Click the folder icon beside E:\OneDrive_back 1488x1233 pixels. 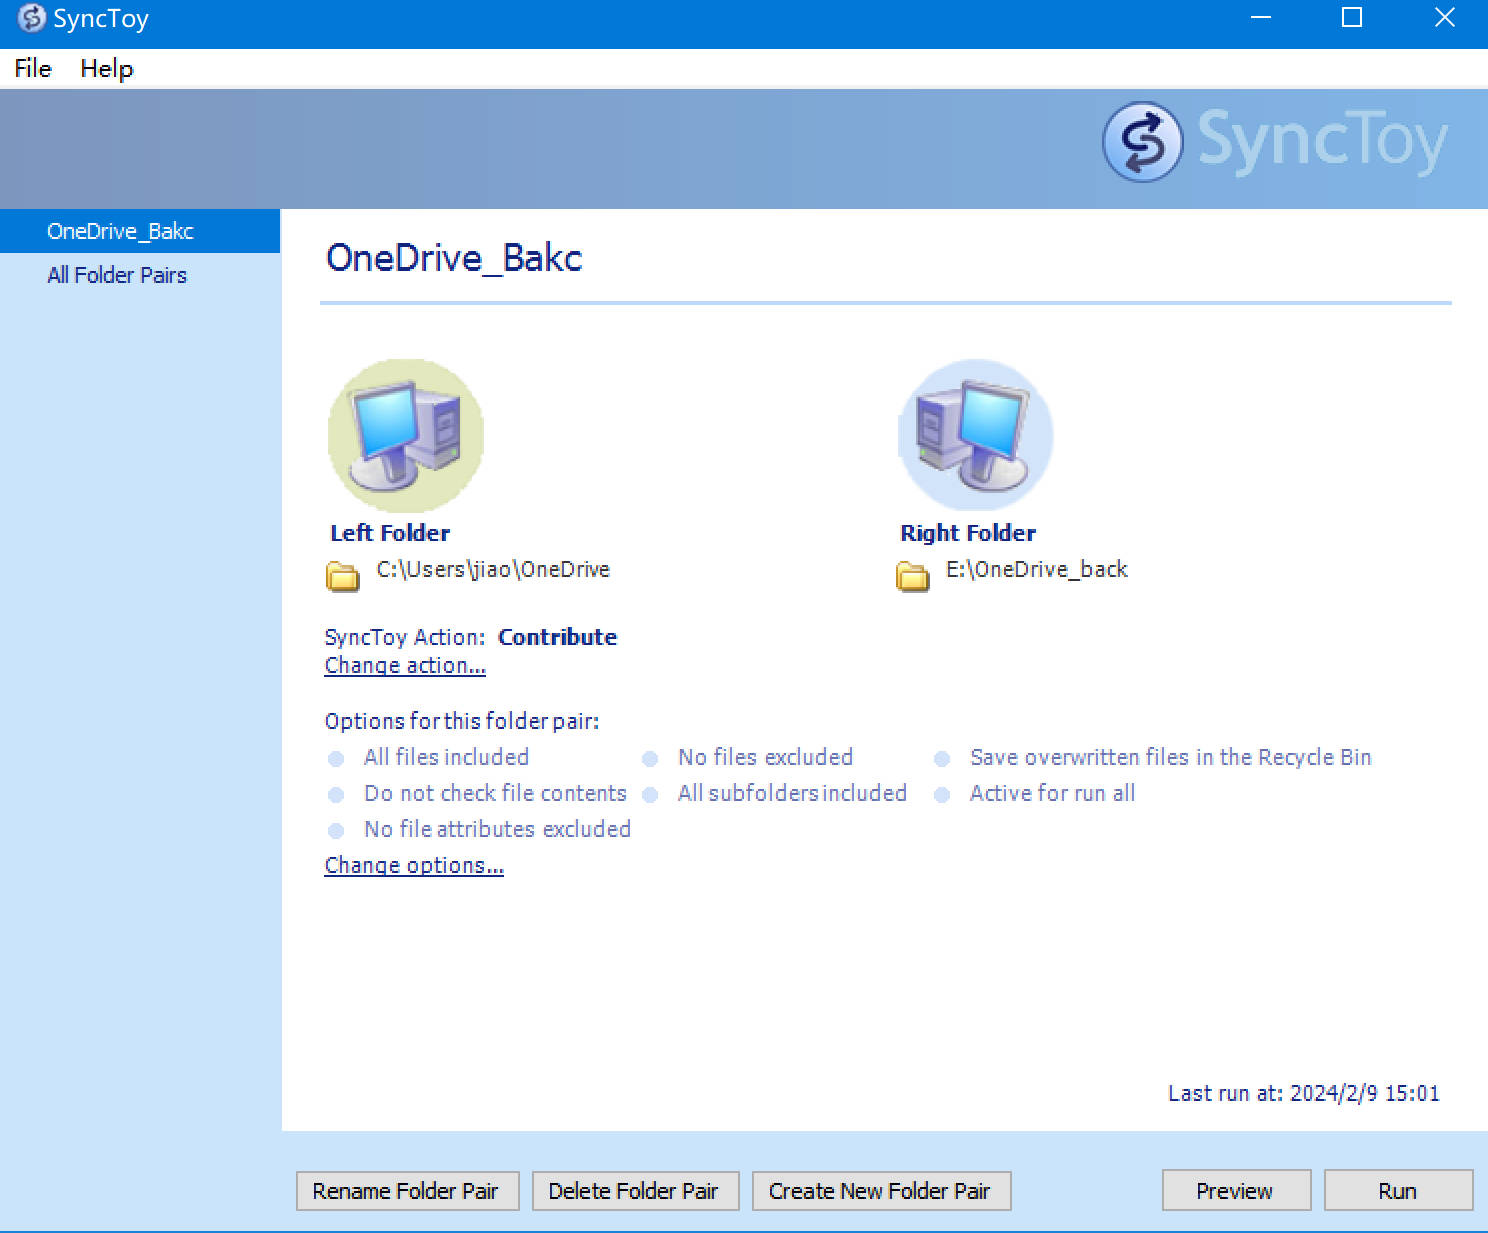pyautogui.click(x=913, y=576)
